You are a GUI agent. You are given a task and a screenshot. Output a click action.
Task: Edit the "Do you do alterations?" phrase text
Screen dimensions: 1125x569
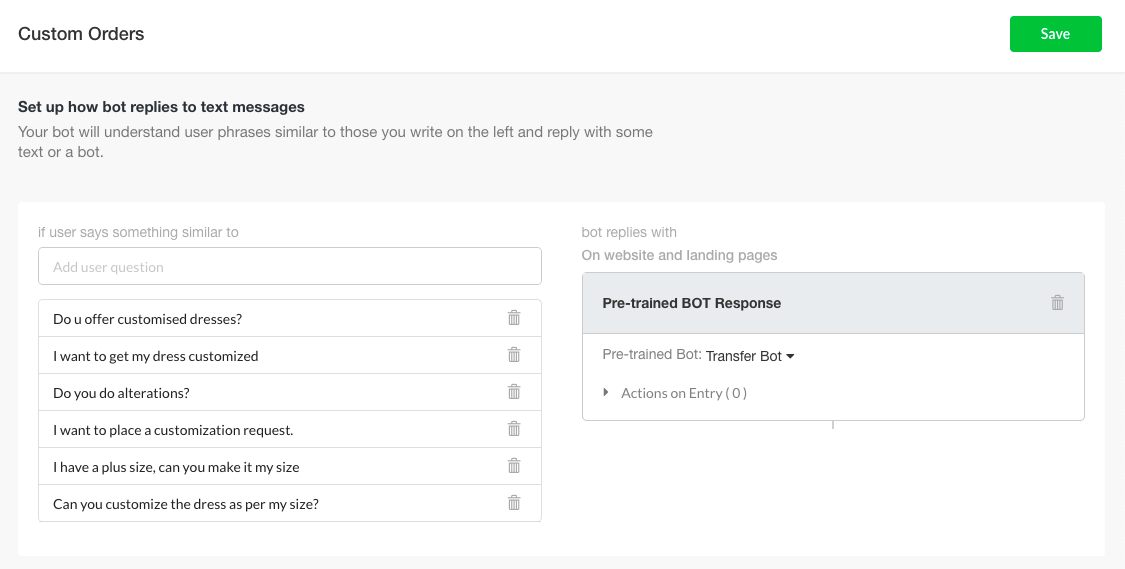click(x=121, y=393)
